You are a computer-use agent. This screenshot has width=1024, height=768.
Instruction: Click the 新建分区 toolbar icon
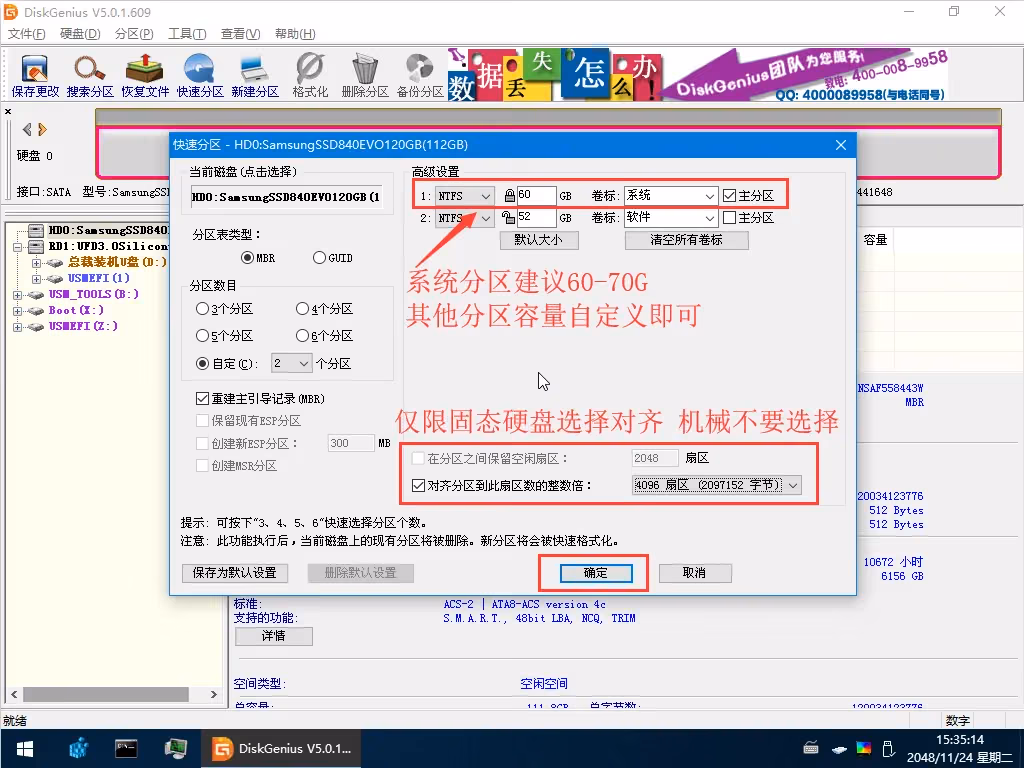coord(254,75)
